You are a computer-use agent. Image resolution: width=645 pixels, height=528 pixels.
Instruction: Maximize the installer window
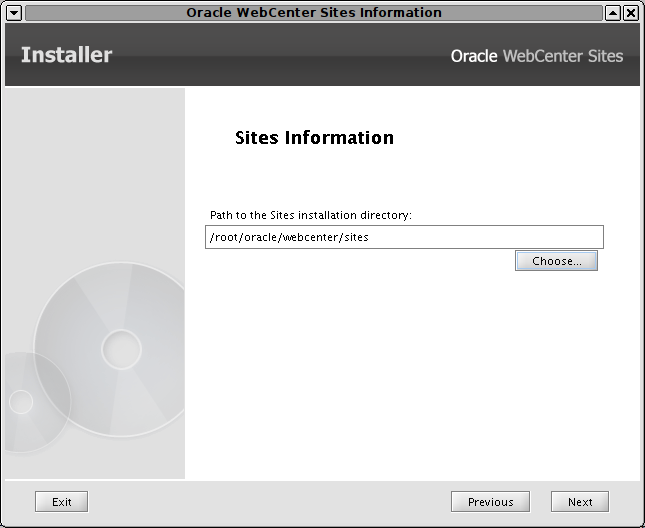click(x=613, y=13)
